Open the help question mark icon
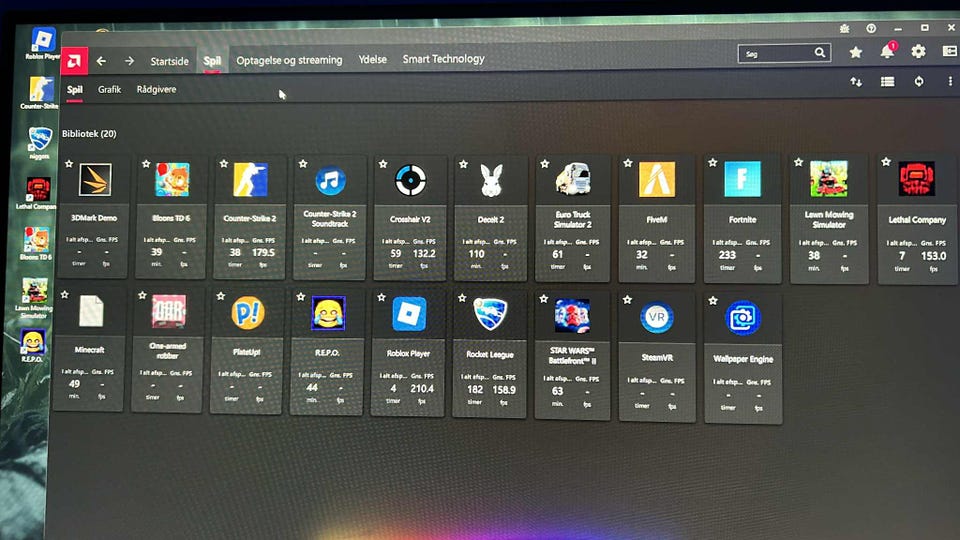960x540 pixels. [871, 28]
